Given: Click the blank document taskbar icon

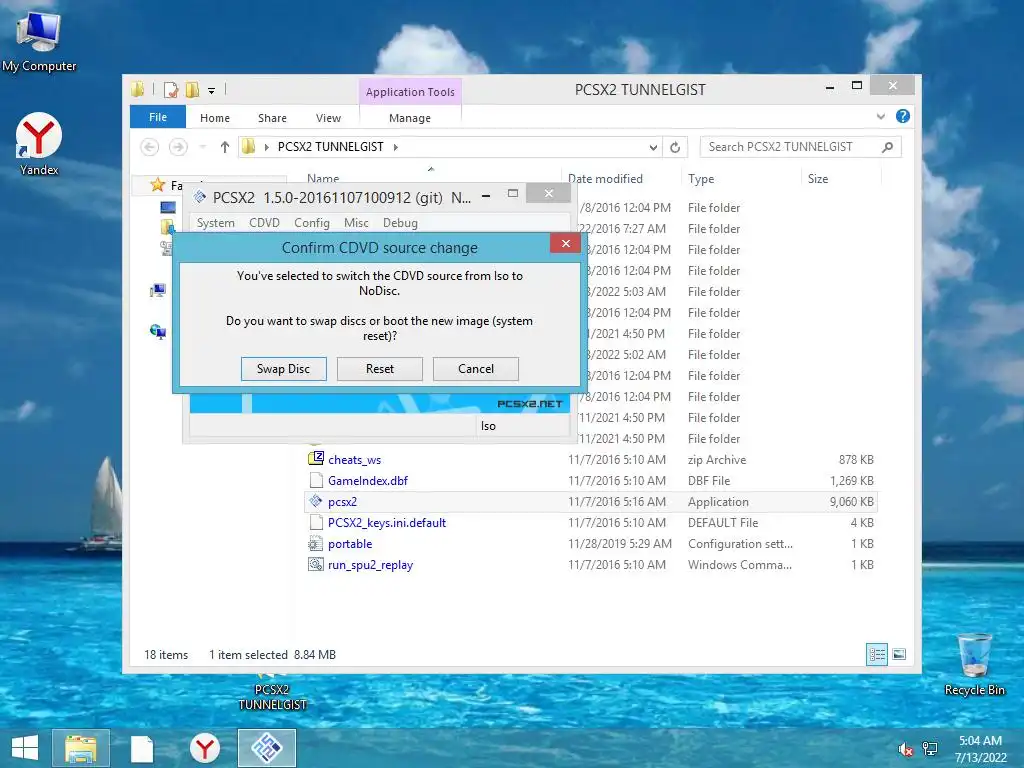Looking at the screenshot, I should (142, 748).
